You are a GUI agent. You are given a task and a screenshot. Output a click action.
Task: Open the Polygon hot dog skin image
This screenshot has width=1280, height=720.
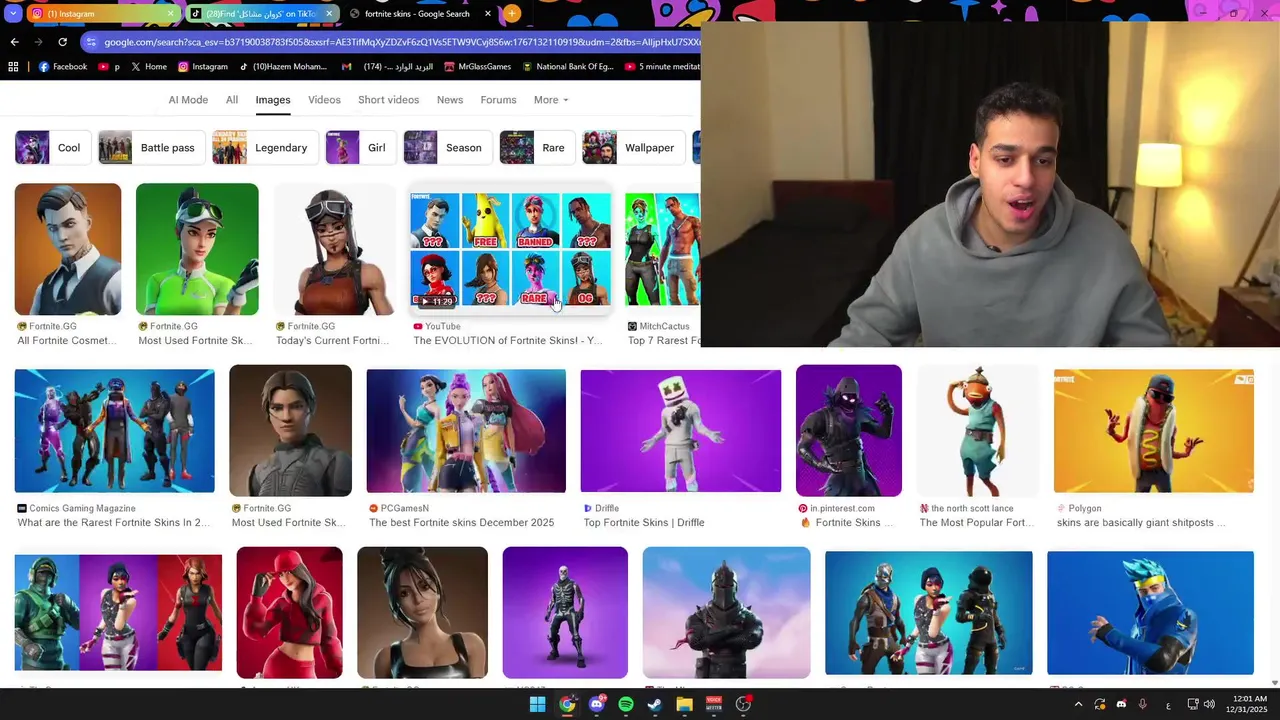(x=1154, y=431)
